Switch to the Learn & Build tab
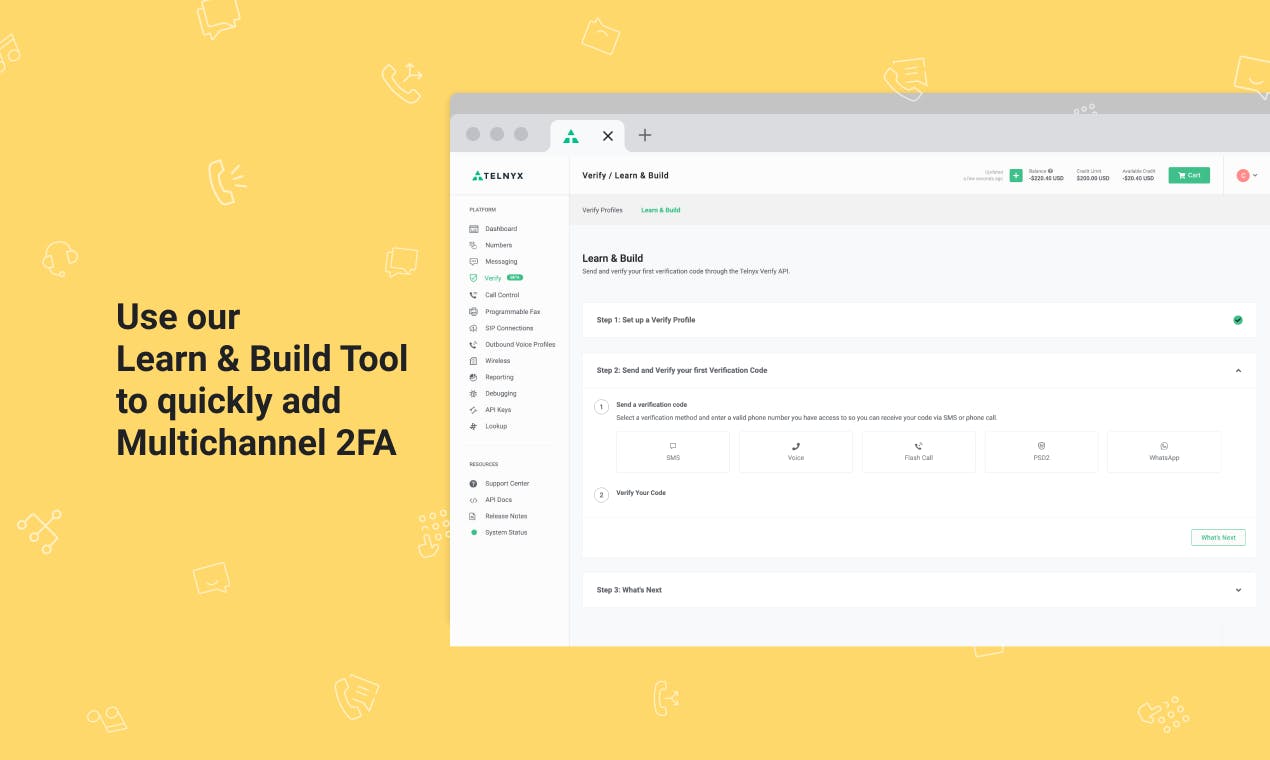This screenshot has width=1270, height=760. pyautogui.click(x=661, y=210)
